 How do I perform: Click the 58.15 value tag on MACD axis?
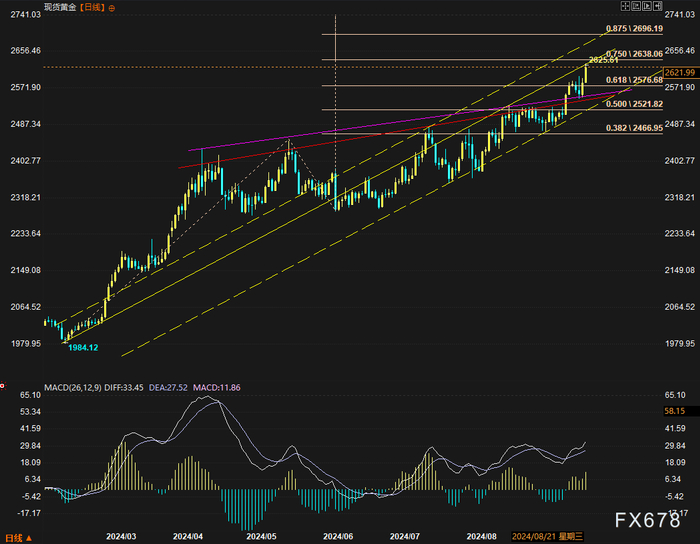pos(674,411)
